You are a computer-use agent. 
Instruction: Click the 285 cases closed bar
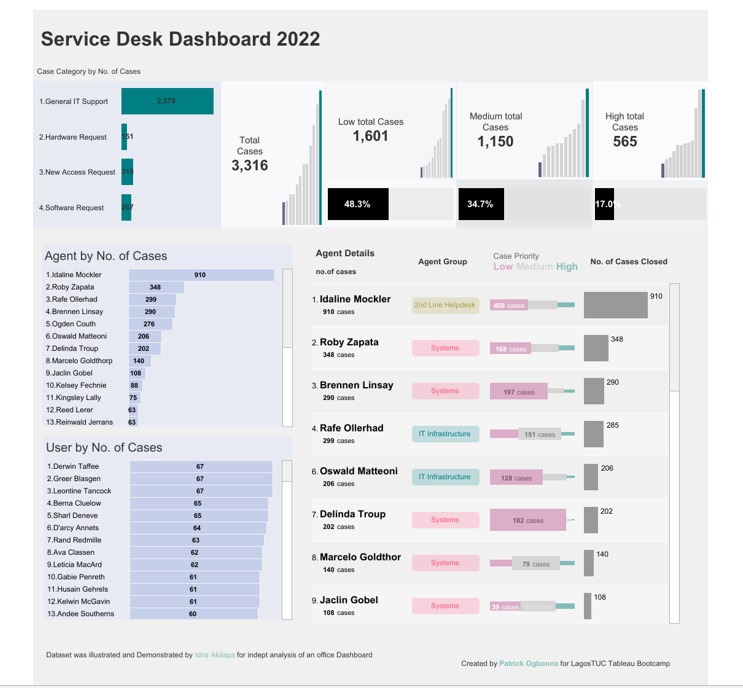point(594,434)
